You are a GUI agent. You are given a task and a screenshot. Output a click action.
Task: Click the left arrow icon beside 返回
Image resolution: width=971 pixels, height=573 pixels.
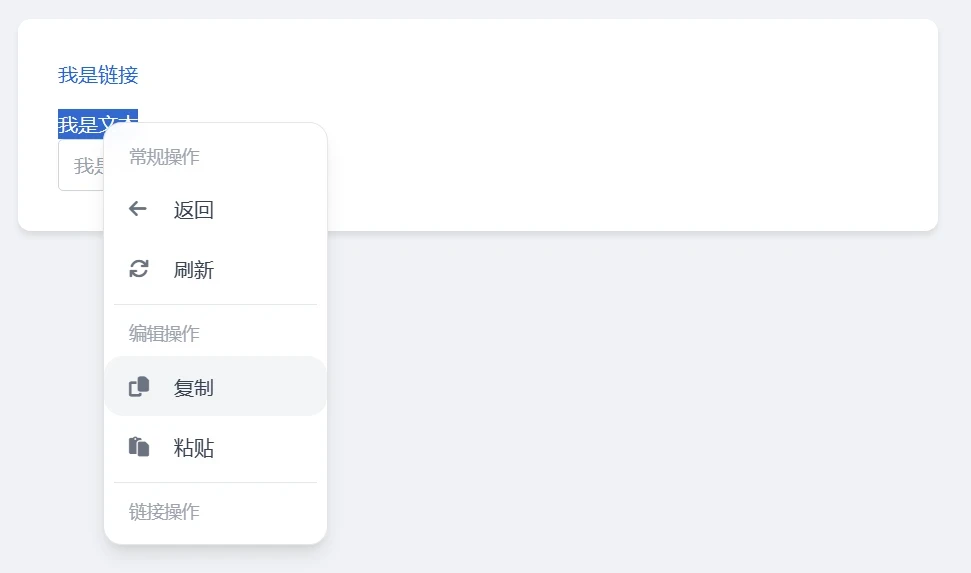[x=137, y=209]
